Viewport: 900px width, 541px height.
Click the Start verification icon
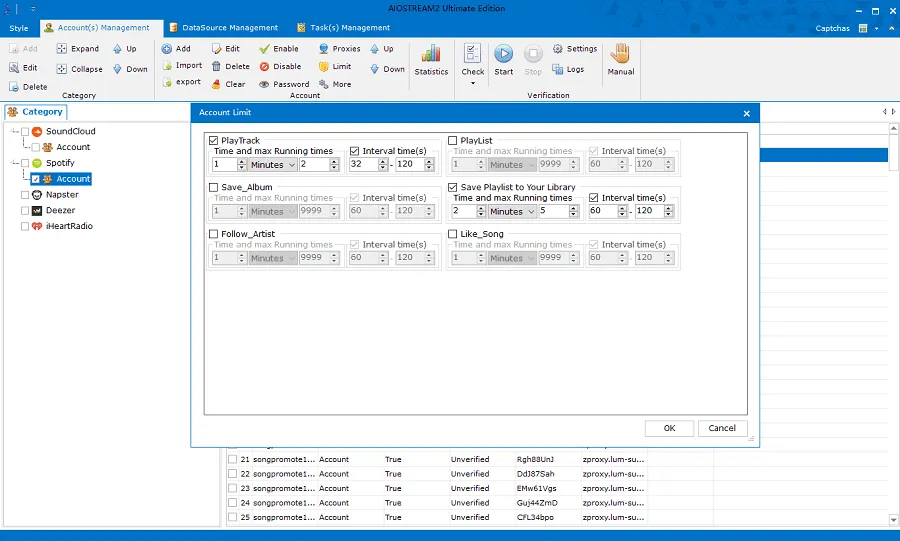pyautogui.click(x=504, y=56)
